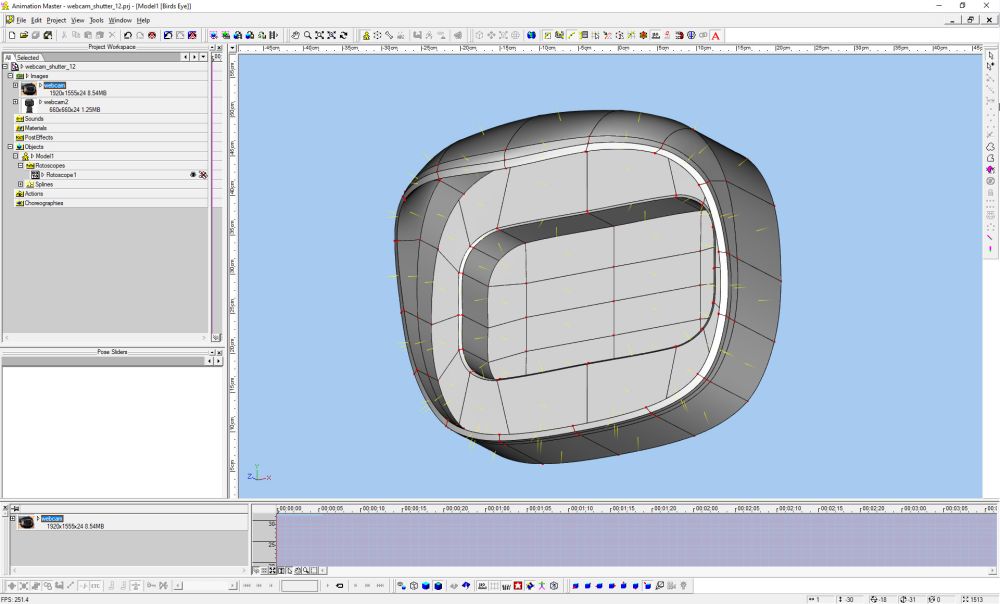Click the step-forward frame button
The height and width of the screenshot is (604, 1000).
coord(355,586)
